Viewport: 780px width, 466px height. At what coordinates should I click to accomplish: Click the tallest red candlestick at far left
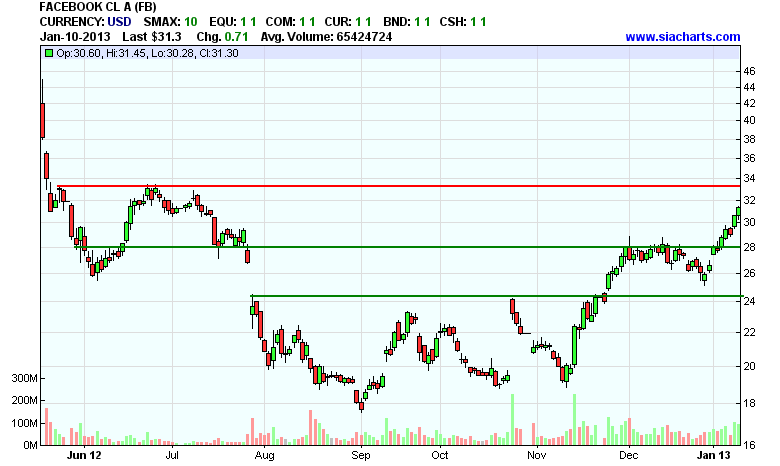(42, 120)
